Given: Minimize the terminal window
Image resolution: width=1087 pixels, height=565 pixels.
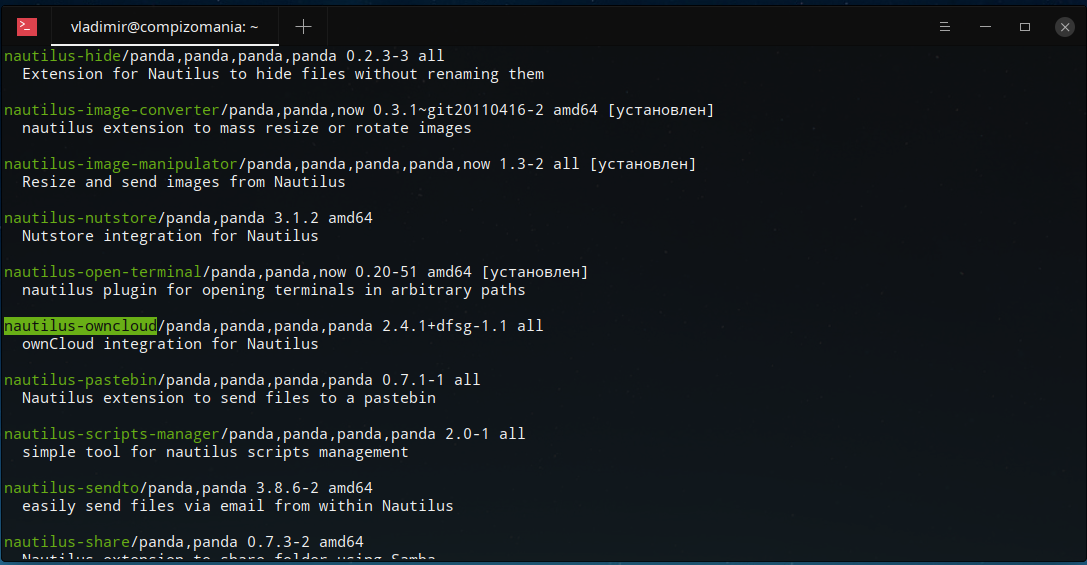Looking at the screenshot, I should [x=985, y=27].
